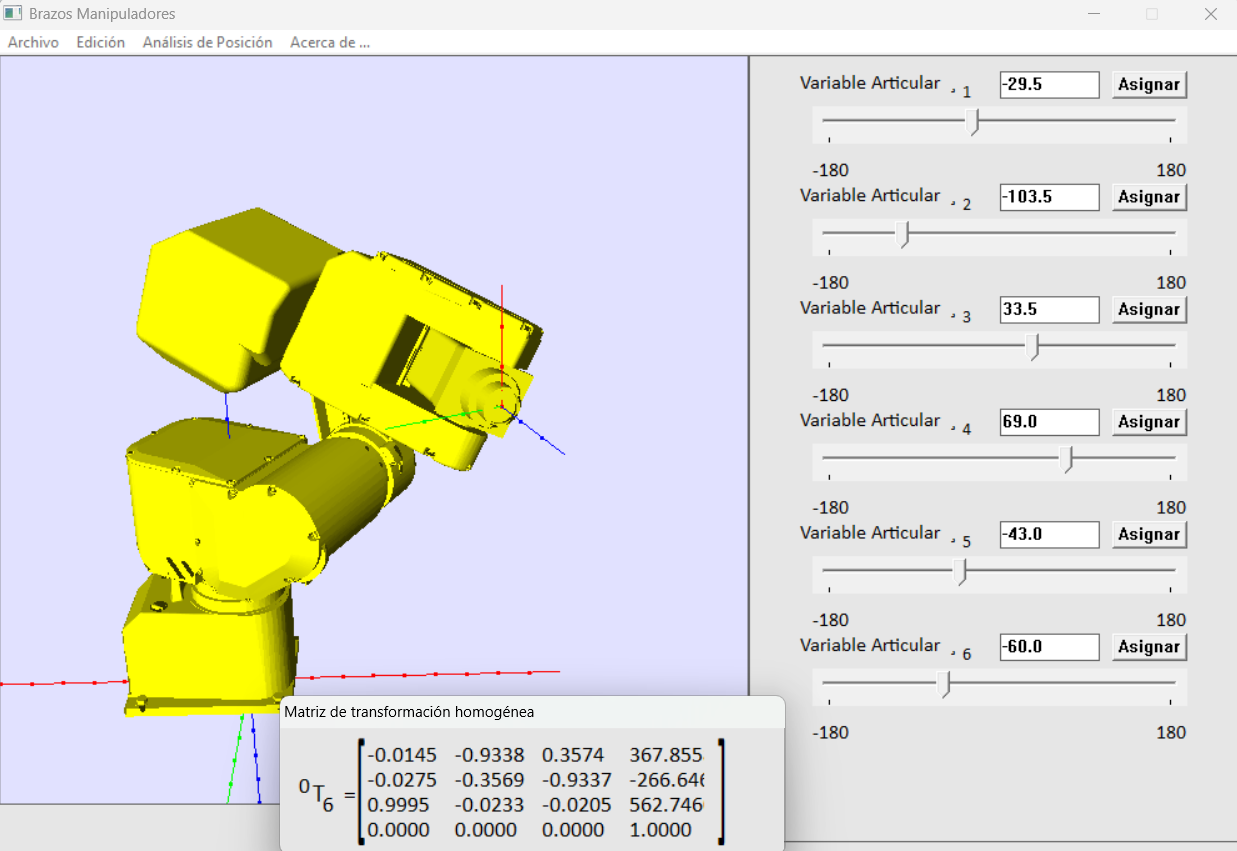Click matrix value 367.855
This screenshot has width=1237, height=851.
pos(667,755)
